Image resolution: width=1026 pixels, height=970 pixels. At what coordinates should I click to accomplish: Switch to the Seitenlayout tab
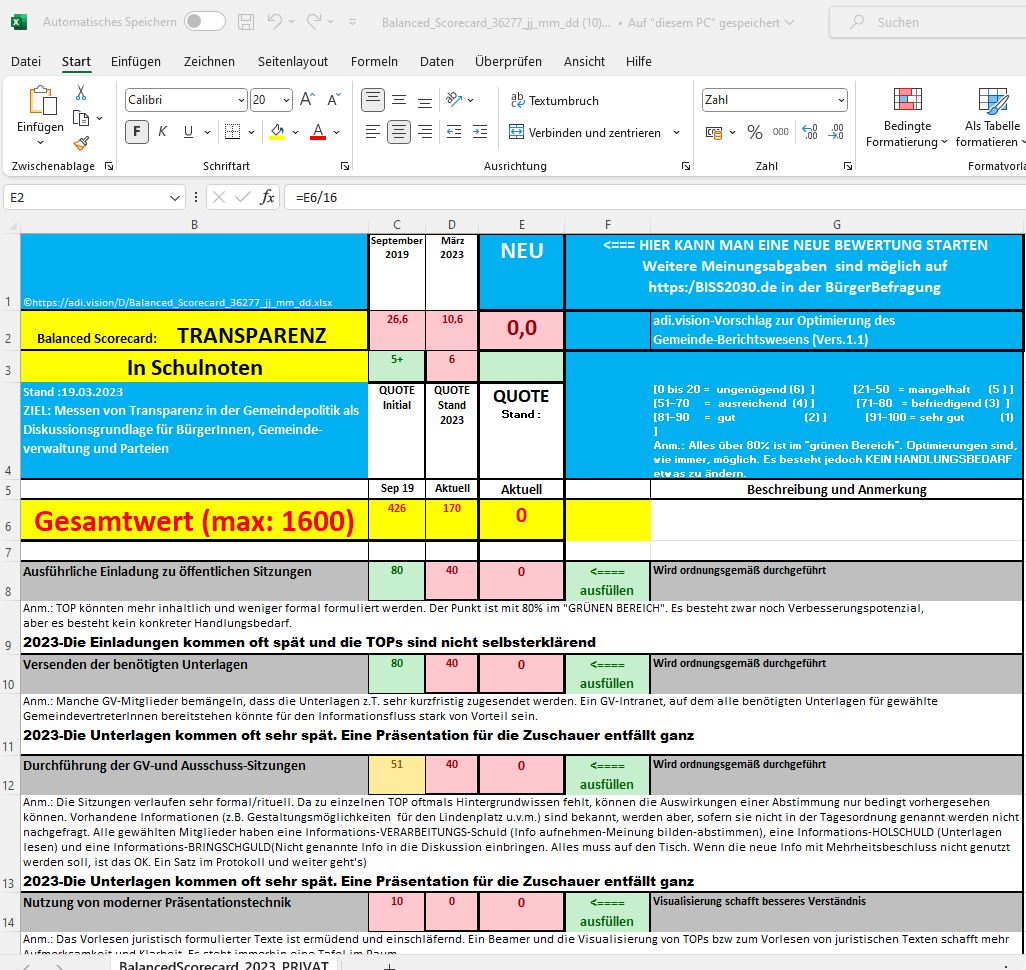tap(292, 61)
